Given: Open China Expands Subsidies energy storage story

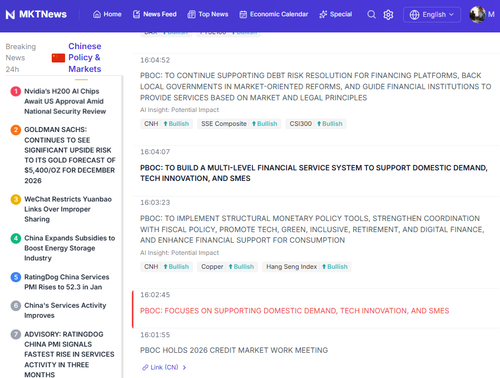Looking at the screenshot, I should click(69, 248).
